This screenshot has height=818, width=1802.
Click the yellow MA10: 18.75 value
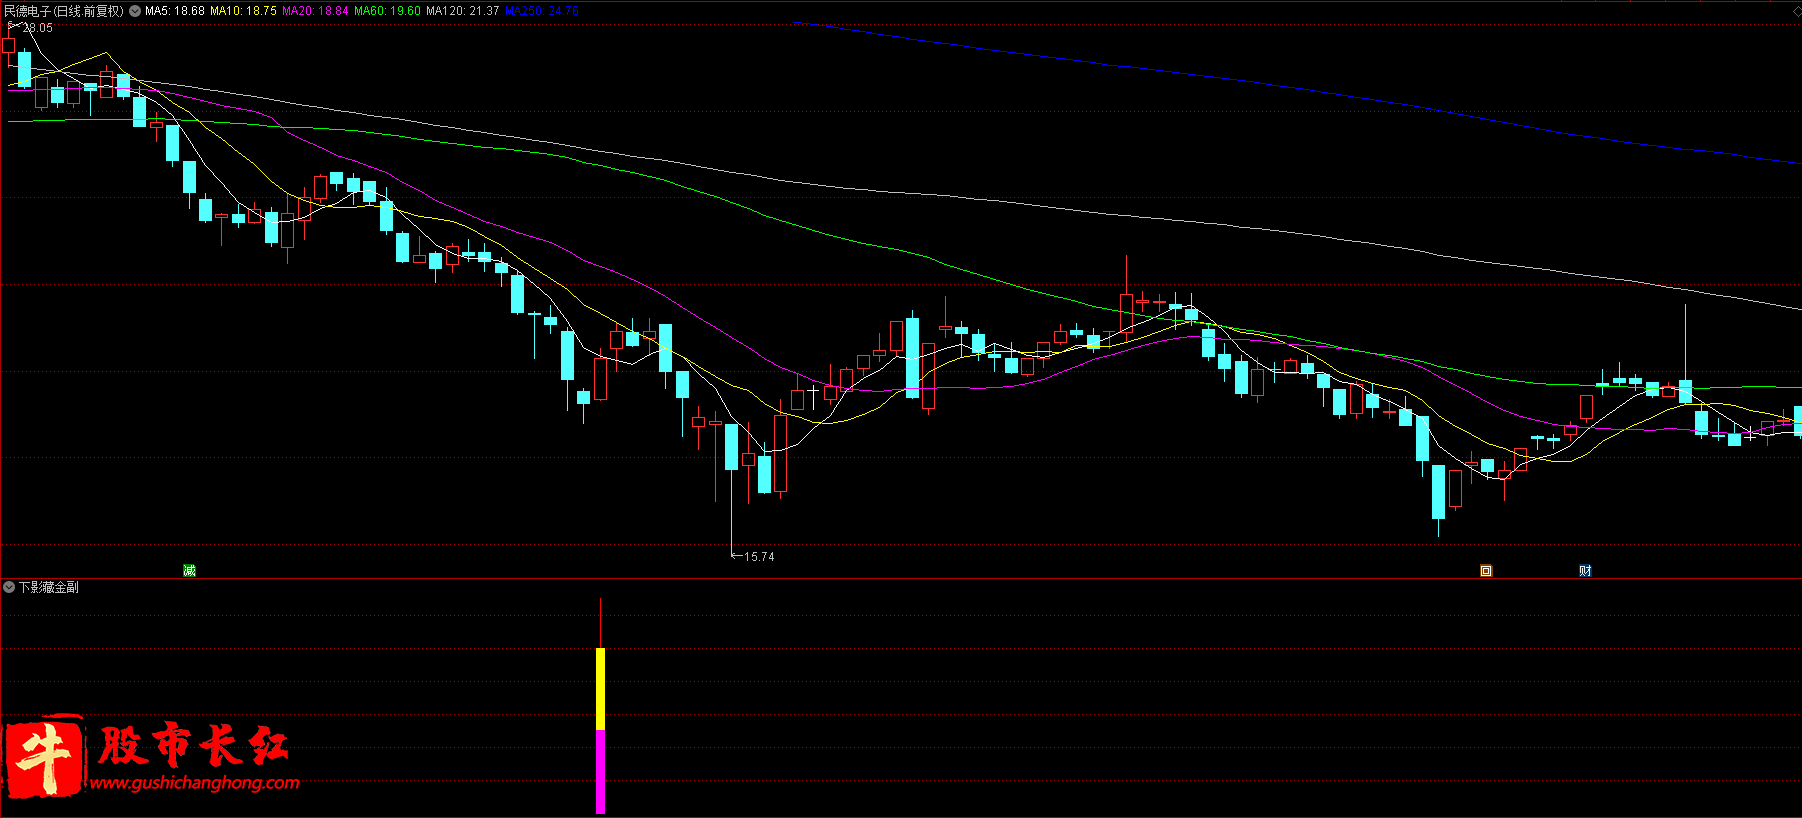[243, 11]
